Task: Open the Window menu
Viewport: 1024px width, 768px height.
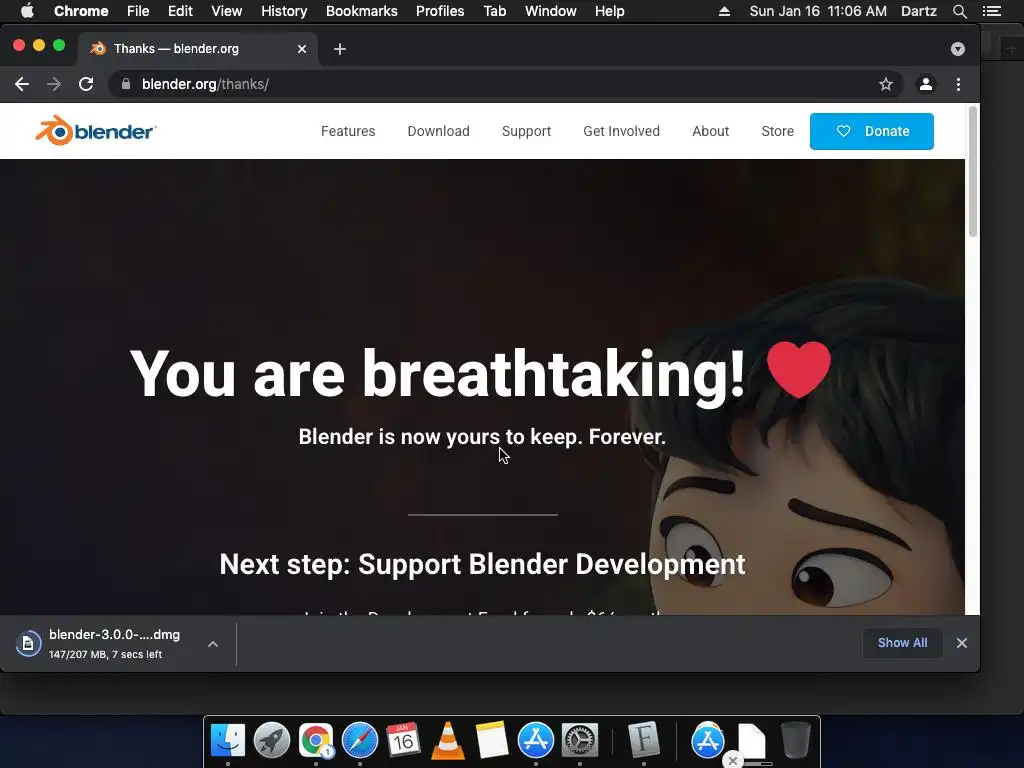Action: [x=551, y=11]
